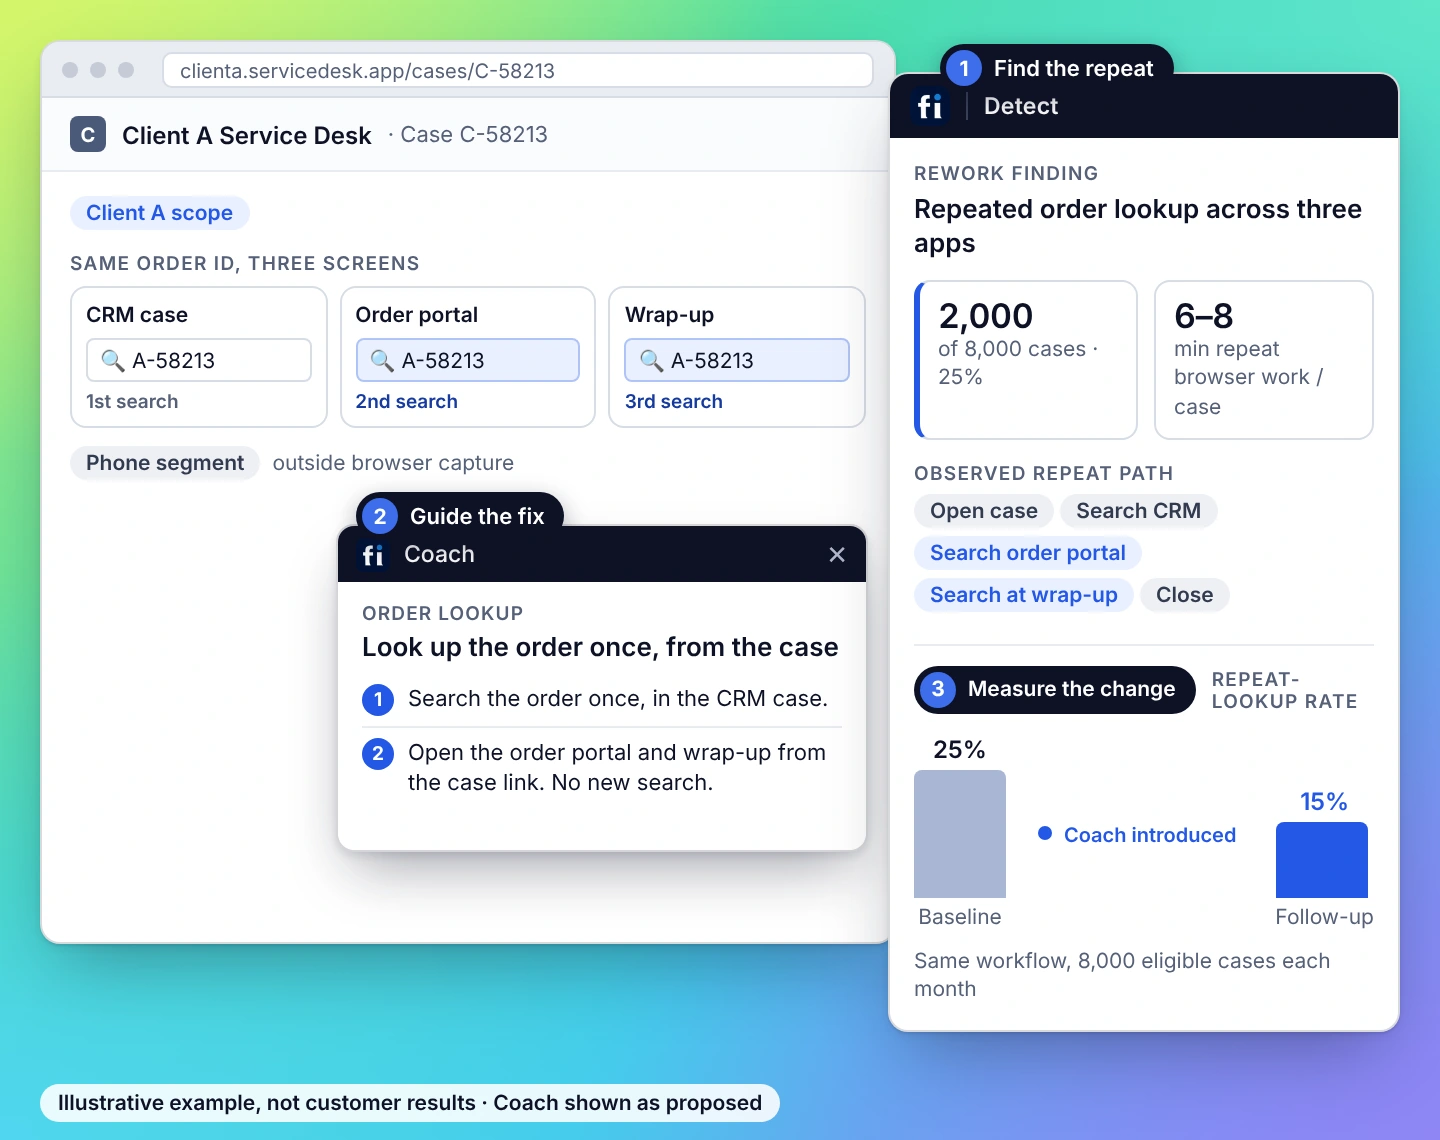Click the magnifier icon in CRM case search

113,360
